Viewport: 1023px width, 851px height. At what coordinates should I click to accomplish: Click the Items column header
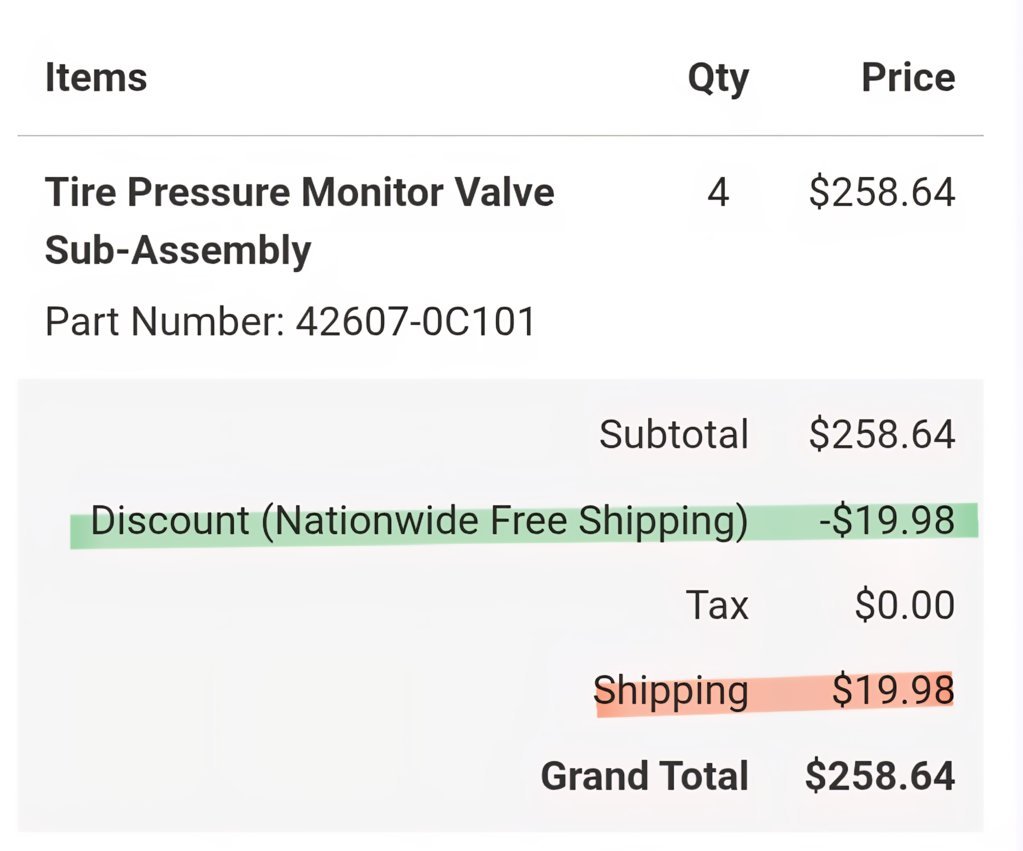tap(96, 78)
